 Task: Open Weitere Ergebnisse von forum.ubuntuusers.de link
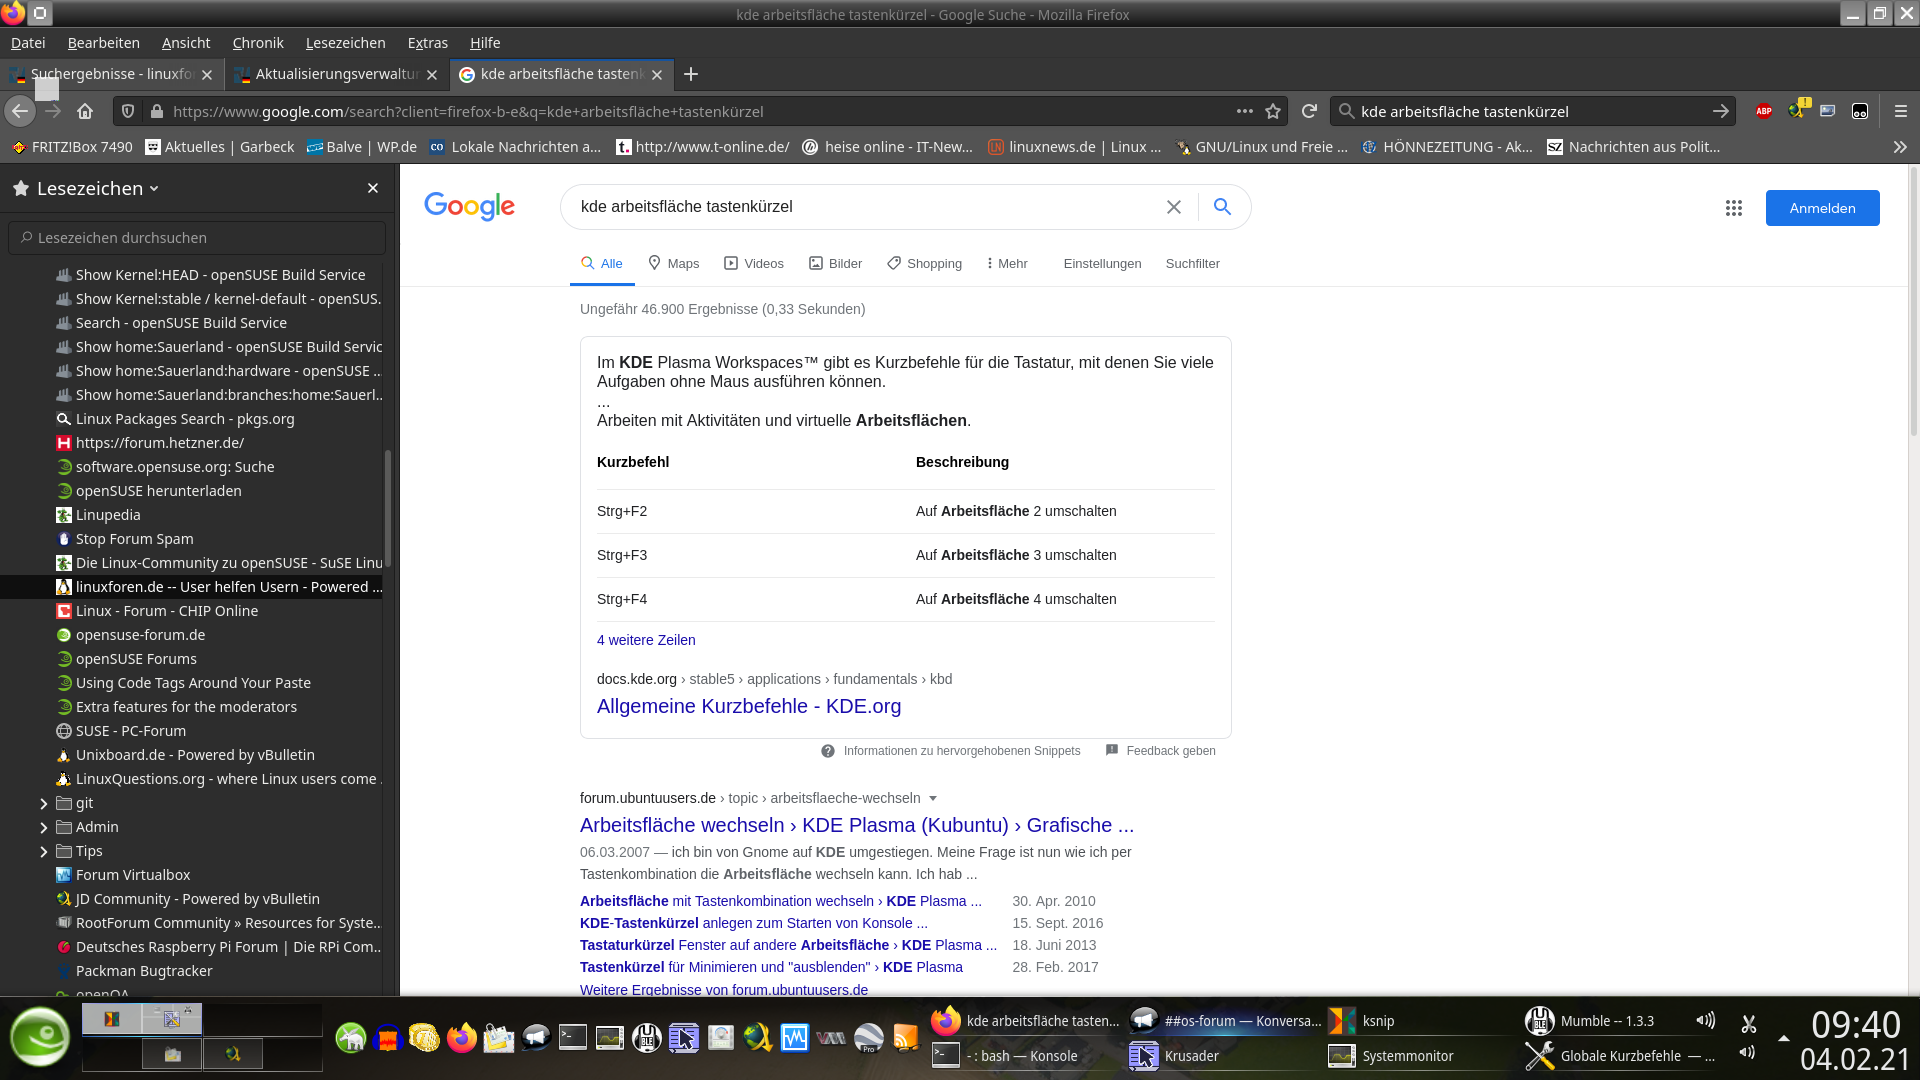pos(724,990)
